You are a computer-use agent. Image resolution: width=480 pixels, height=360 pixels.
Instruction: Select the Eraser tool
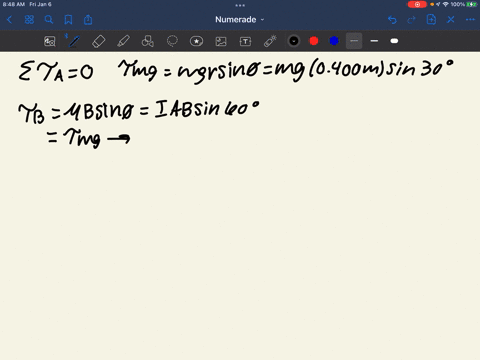[99, 41]
